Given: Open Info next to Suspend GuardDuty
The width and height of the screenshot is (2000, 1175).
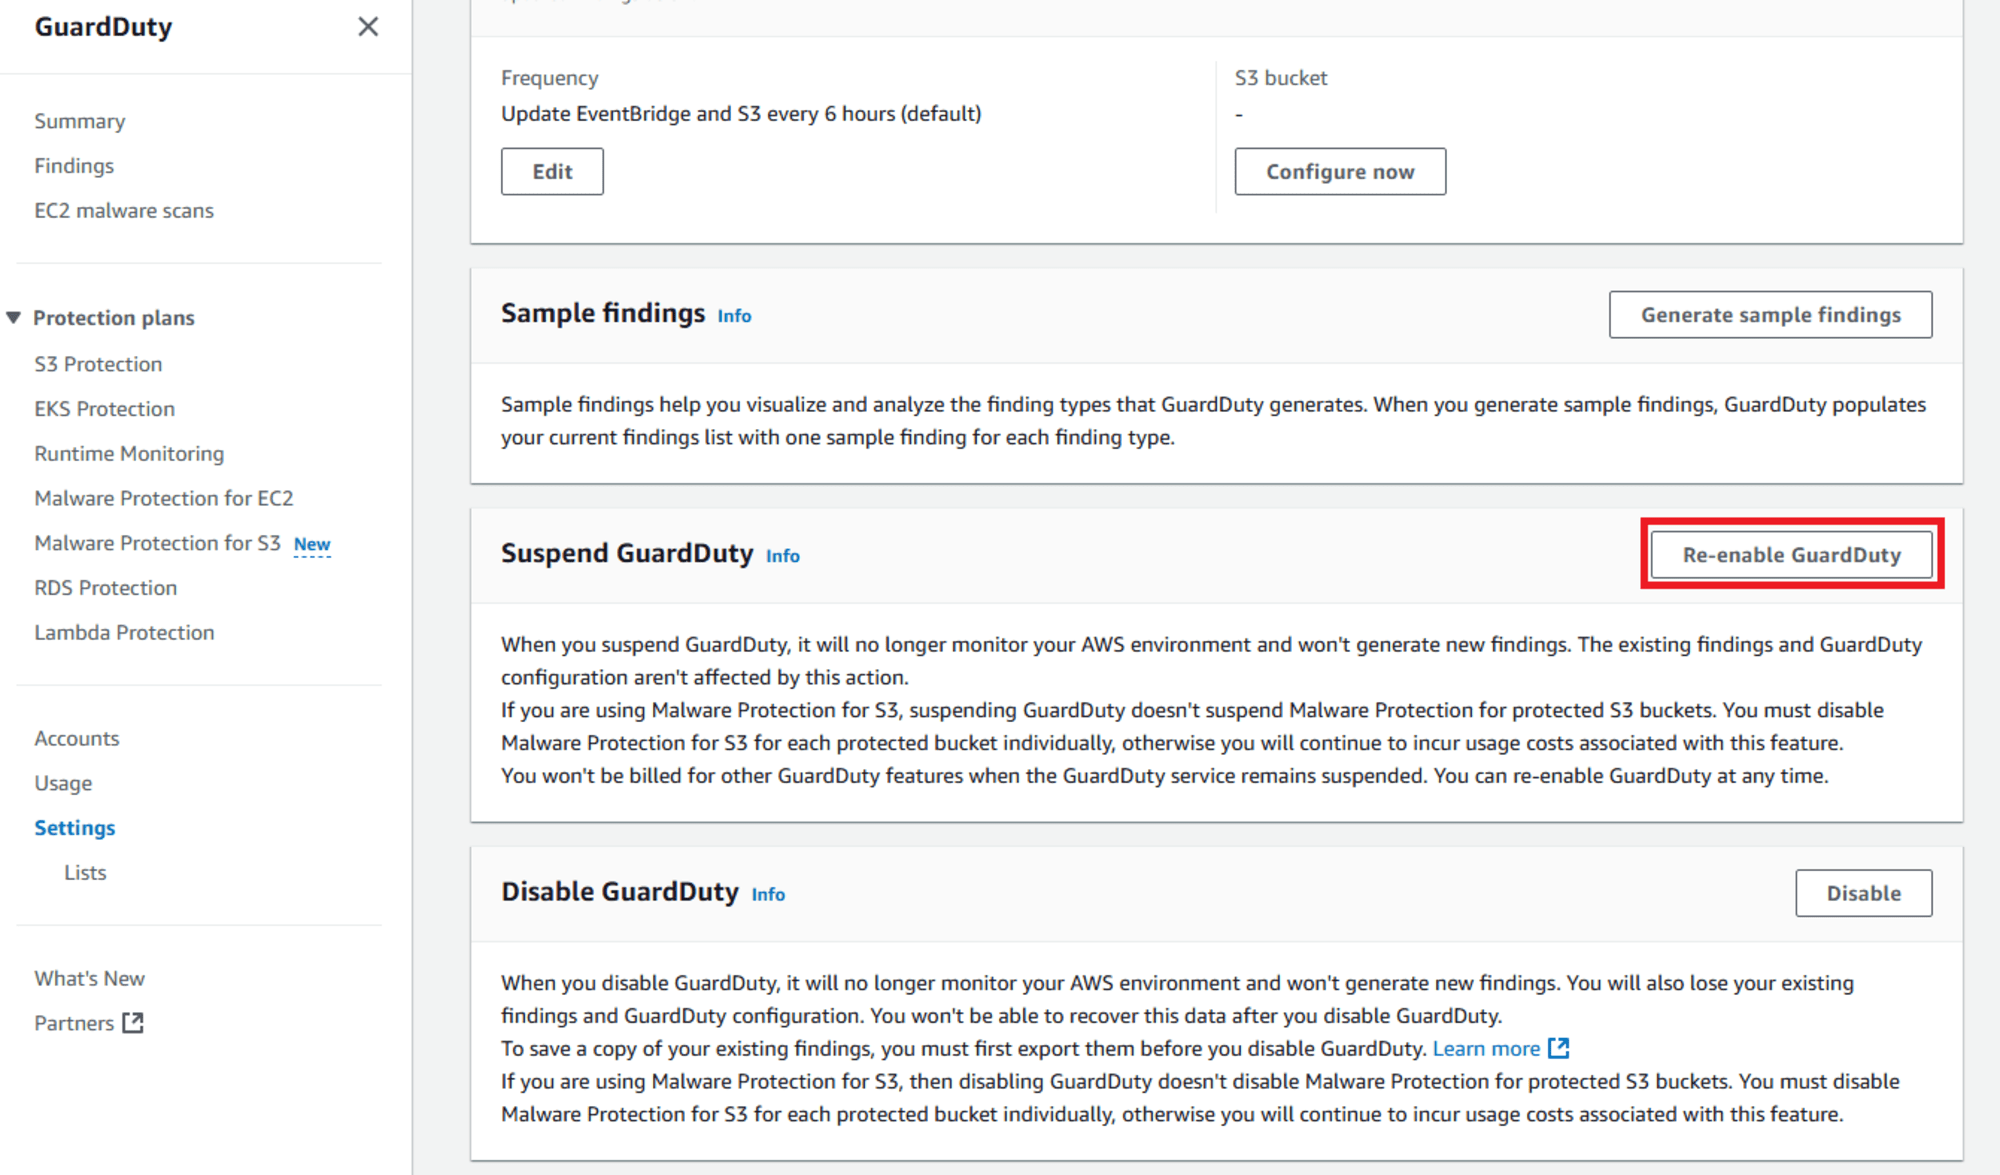Looking at the screenshot, I should (781, 556).
